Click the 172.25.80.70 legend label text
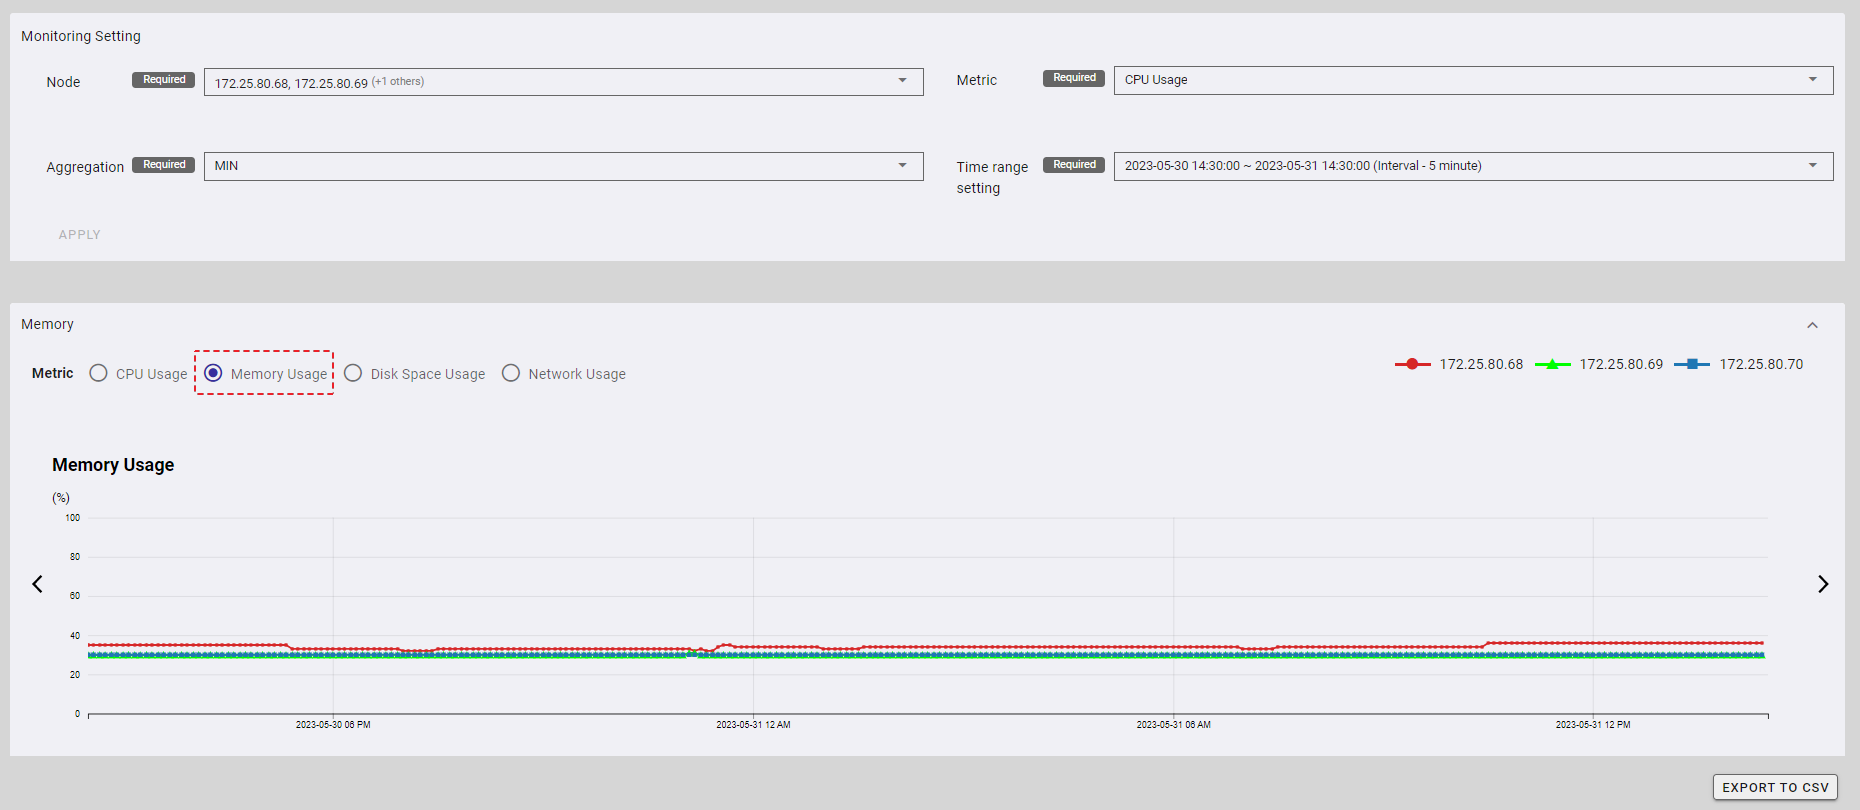 pos(1761,365)
